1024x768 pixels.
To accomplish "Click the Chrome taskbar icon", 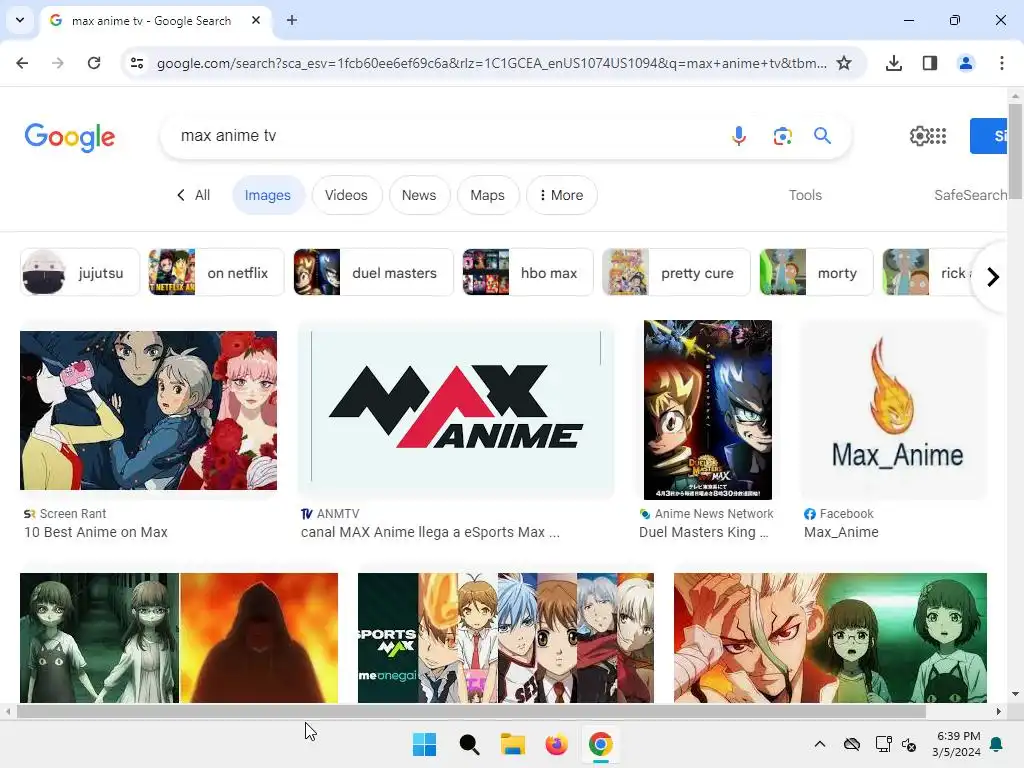I will pyautogui.click(x=601, y=744).
